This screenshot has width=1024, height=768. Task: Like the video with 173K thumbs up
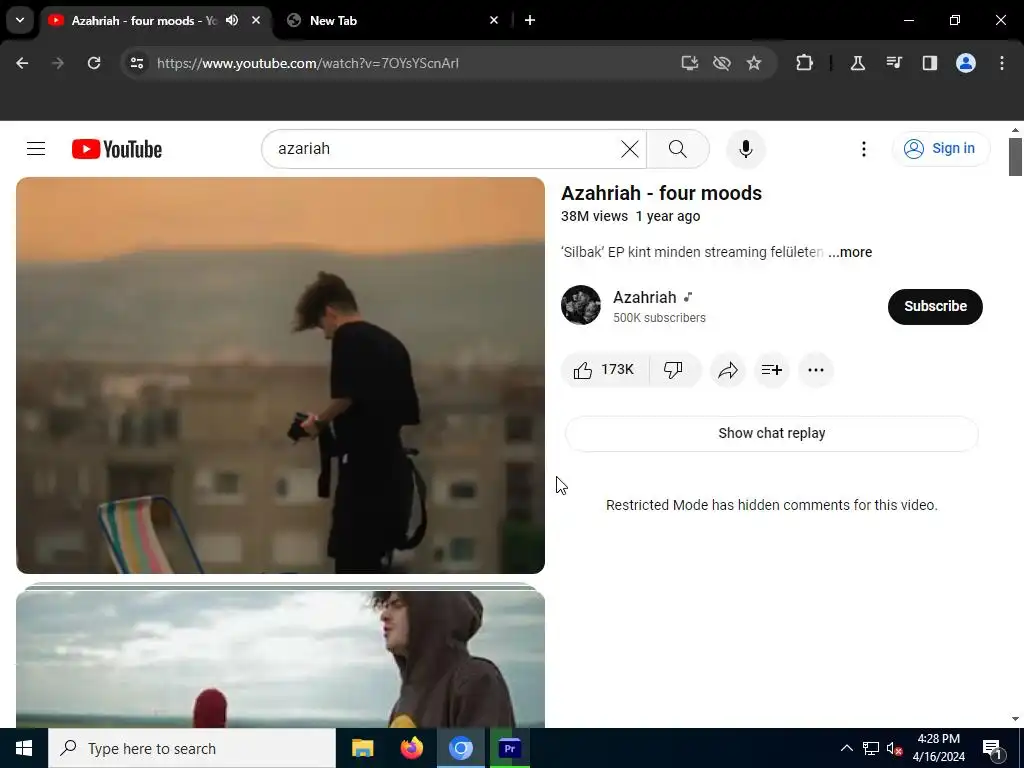[604, 370]
